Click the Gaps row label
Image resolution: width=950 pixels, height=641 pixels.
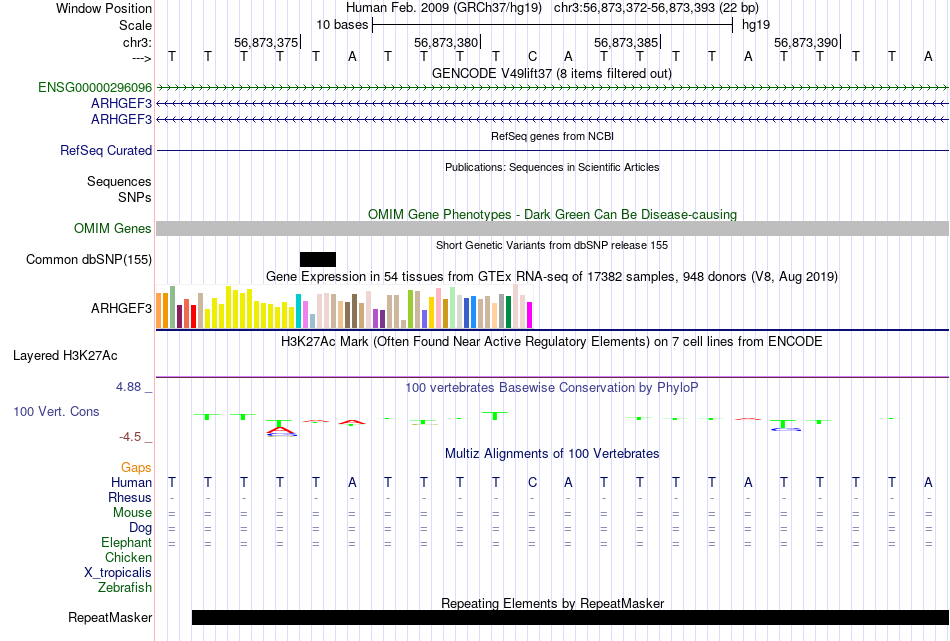coord(136,468)
